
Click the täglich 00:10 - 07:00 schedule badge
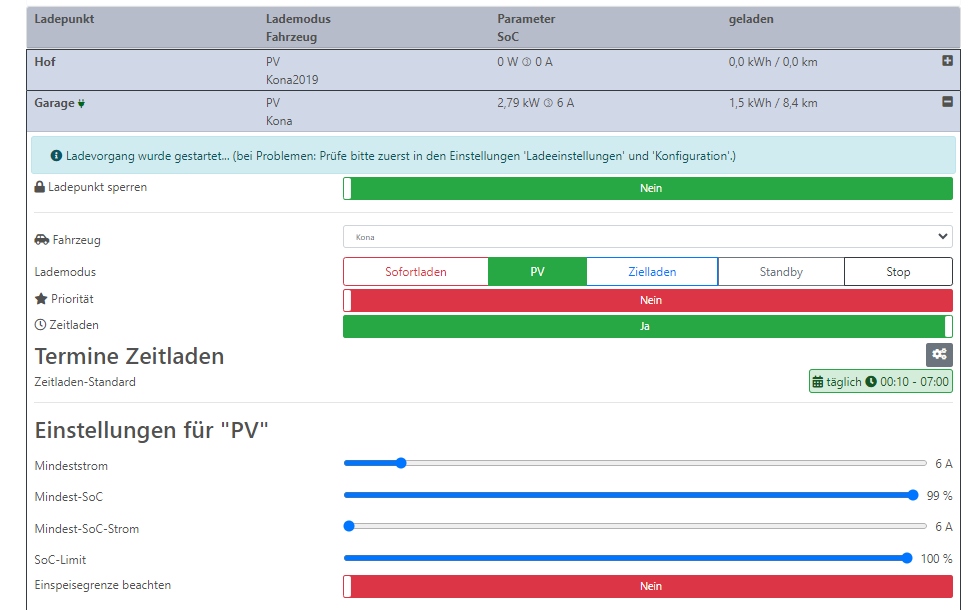point(881,382)
